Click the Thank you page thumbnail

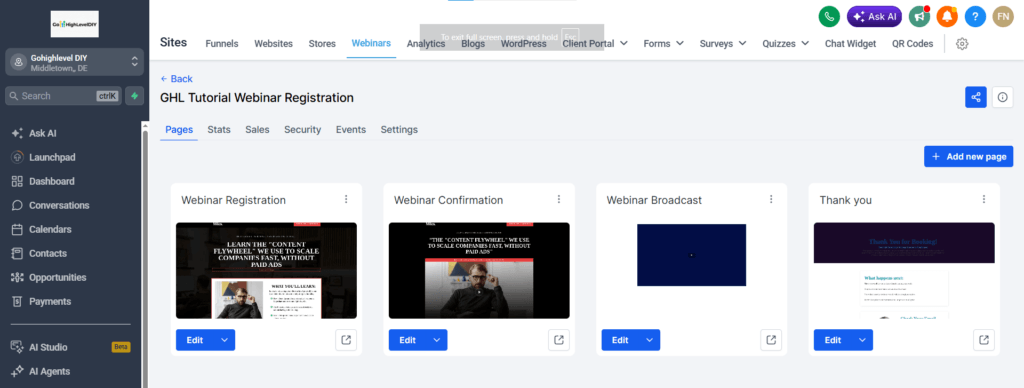(904, 270)
